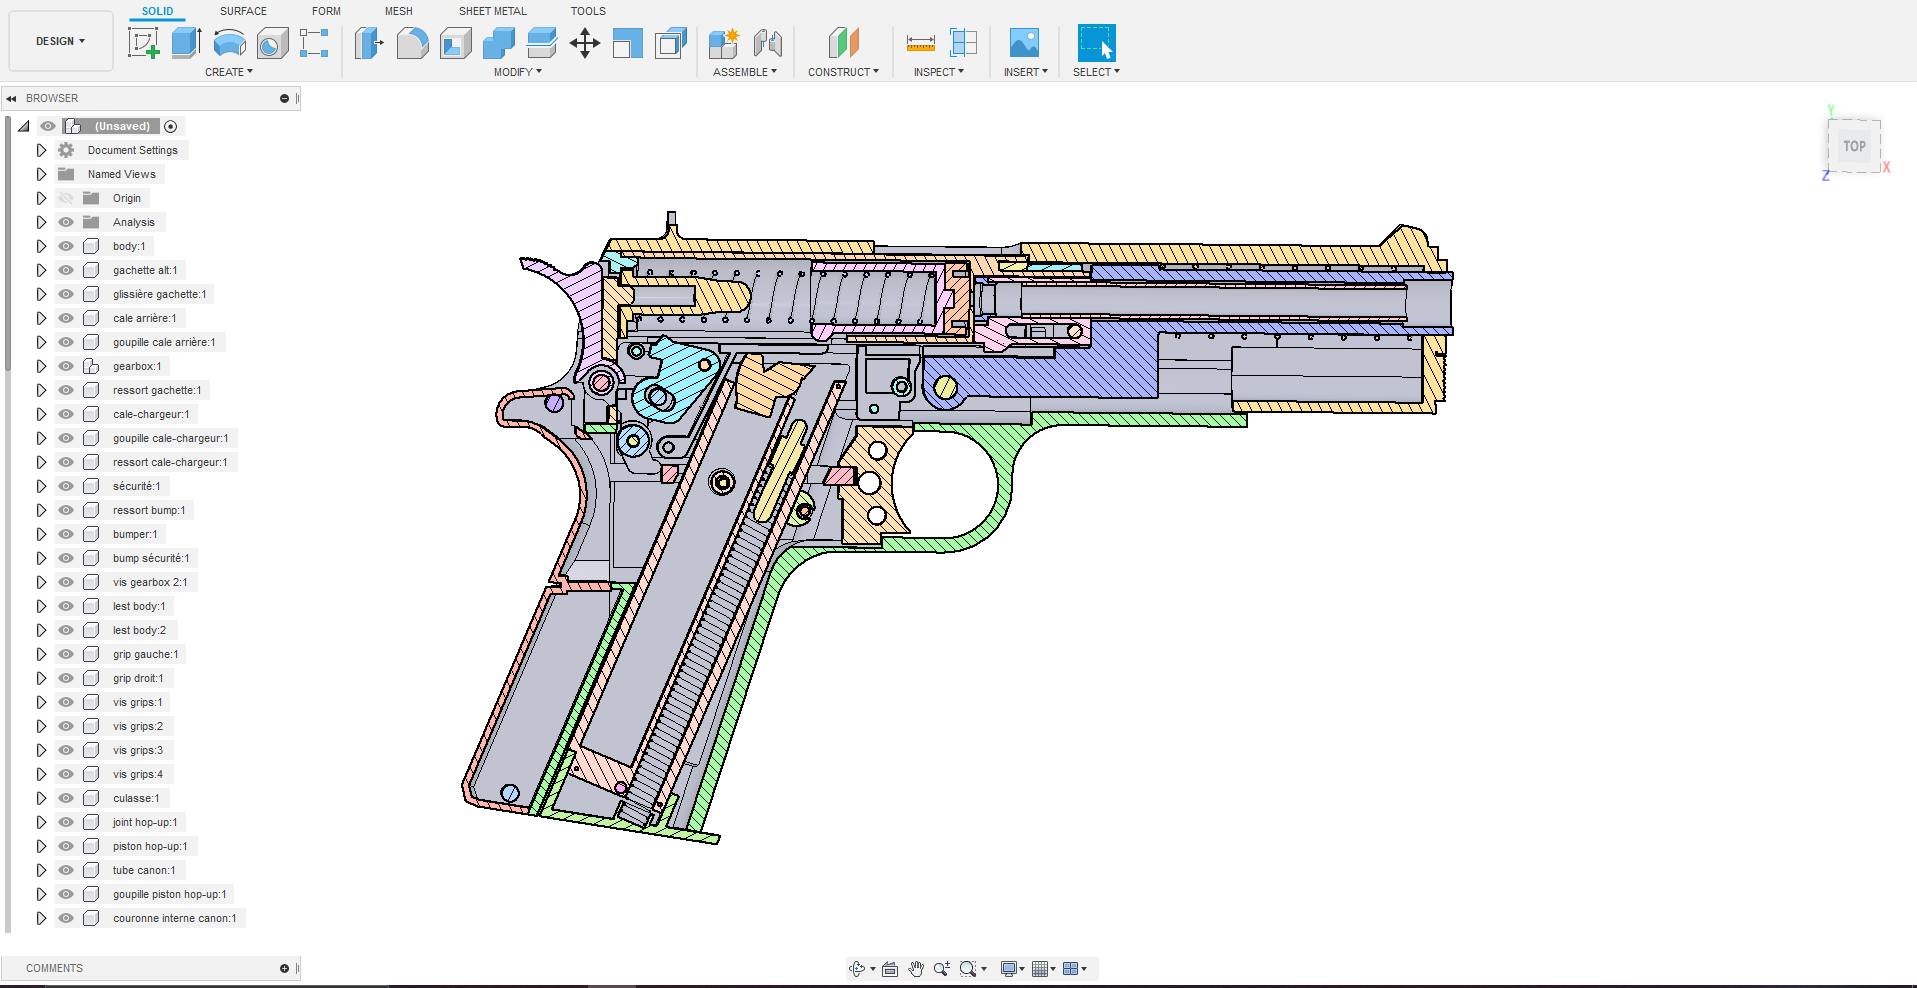Open the INSERT menu
The image size is (1917, 988).
(1026, 72)
